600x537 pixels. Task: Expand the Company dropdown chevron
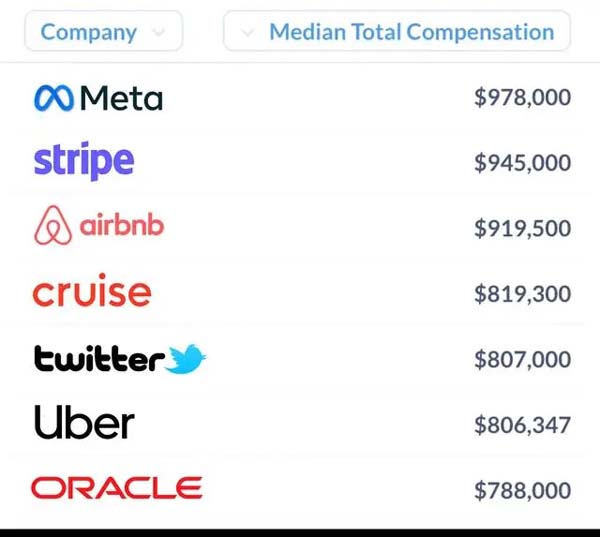(158, 32)
